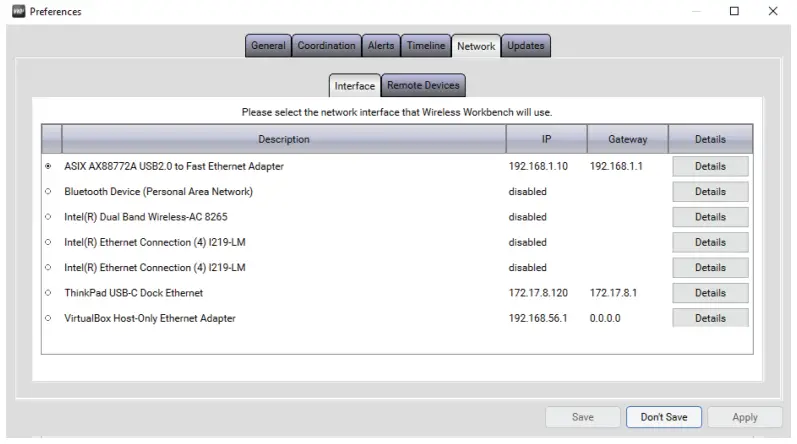Select ASIX AX88772A adapter radio button
Image resolution: width=797 pixels, height=444 pixels.
[48, 166]
